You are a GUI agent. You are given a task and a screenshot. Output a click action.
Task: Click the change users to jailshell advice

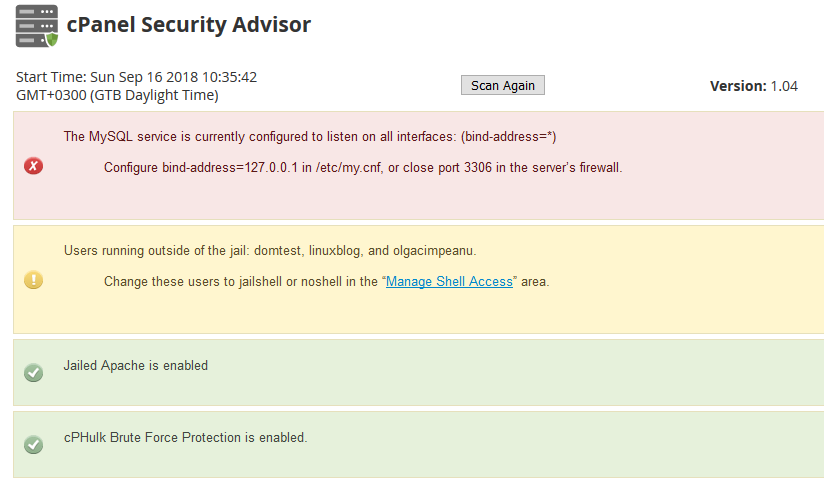click(x=326, y=282)
